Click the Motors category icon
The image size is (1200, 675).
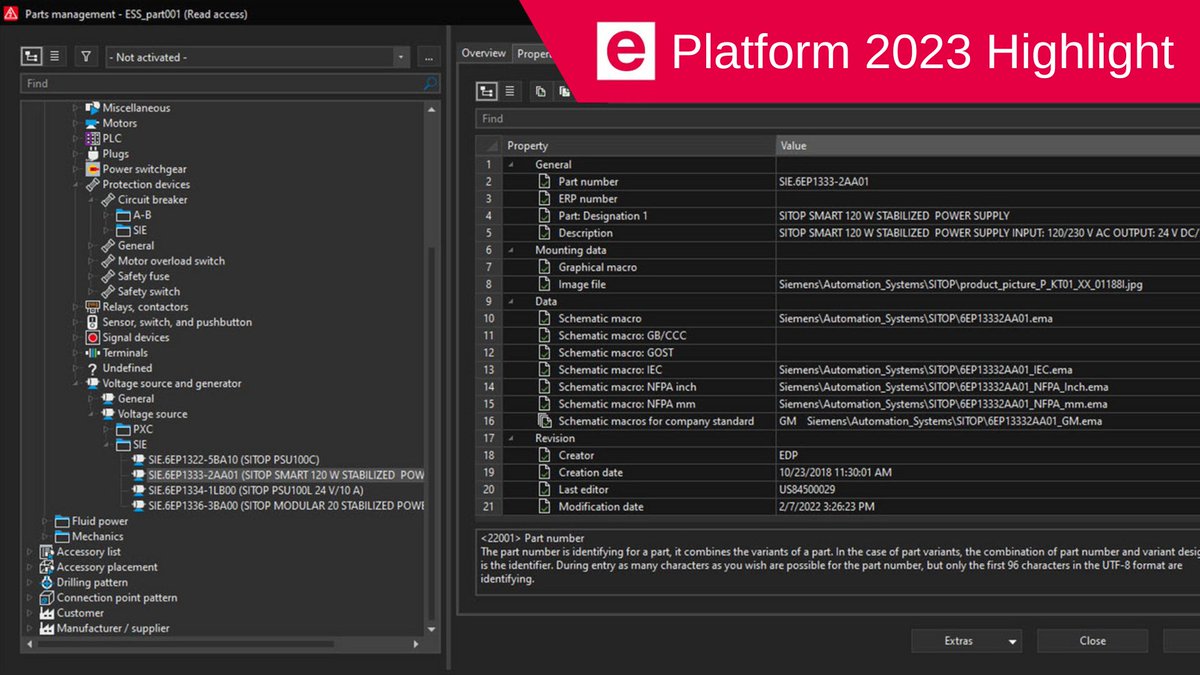(93, 123)
